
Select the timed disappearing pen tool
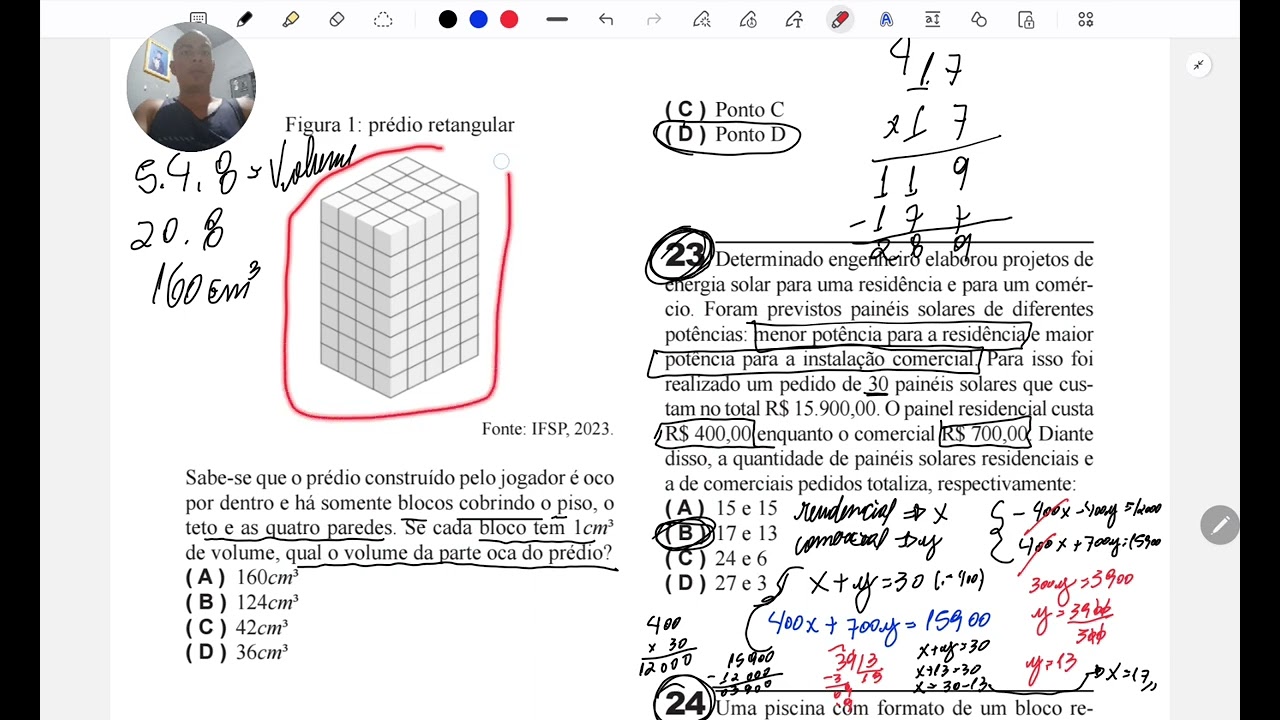(x=748, y=19)
